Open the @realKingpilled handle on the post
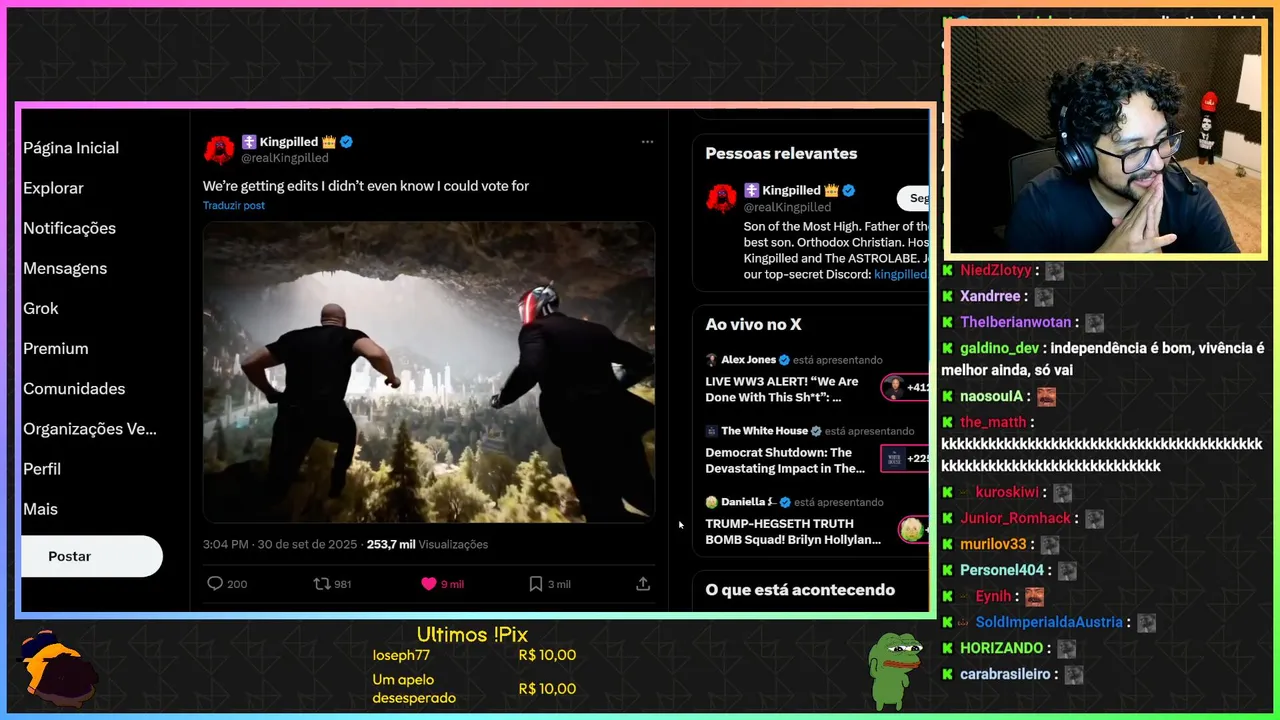 click(284, 158)
